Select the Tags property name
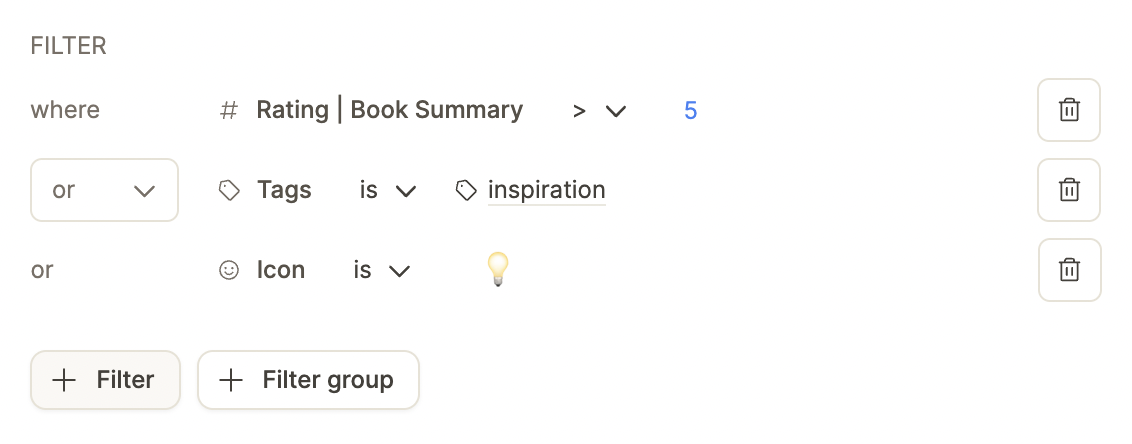 (284, 190)
